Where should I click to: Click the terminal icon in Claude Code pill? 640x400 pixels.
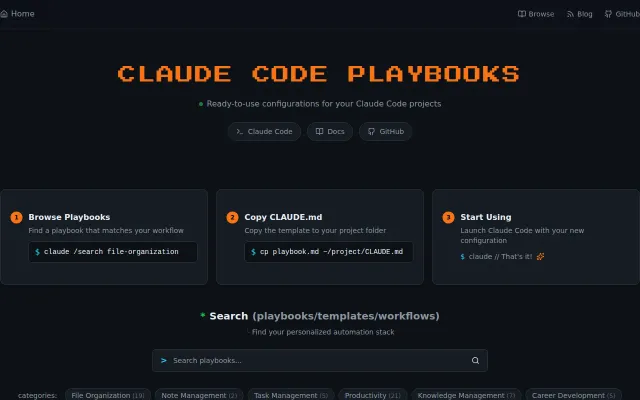(x=240, y=131)
